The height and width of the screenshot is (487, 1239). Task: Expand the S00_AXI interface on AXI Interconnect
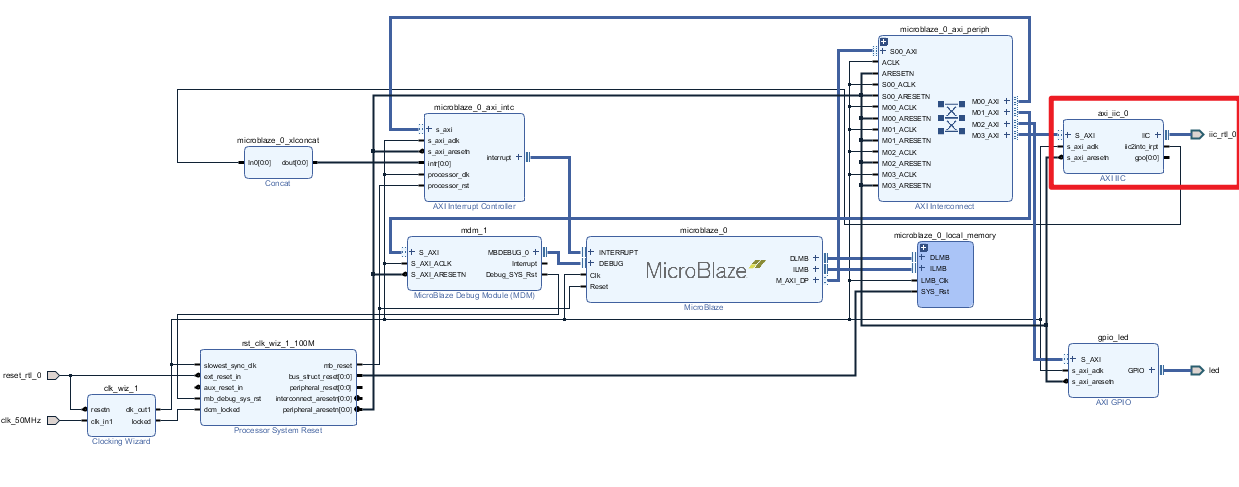pos(883,51)
